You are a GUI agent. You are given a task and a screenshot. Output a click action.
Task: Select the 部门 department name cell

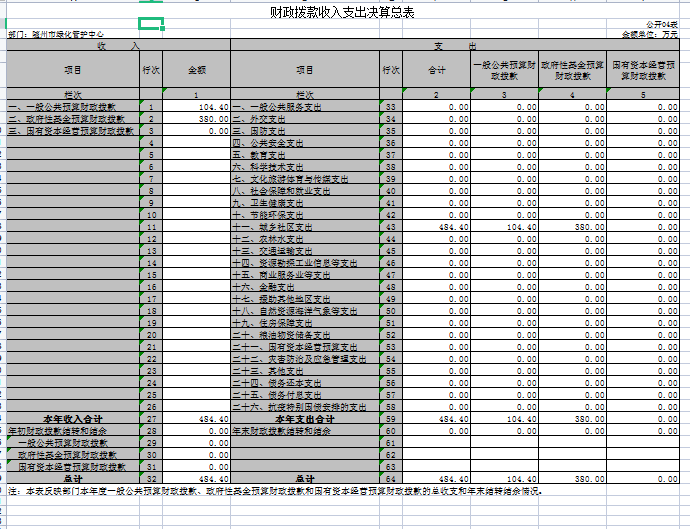tap(56, 34)
